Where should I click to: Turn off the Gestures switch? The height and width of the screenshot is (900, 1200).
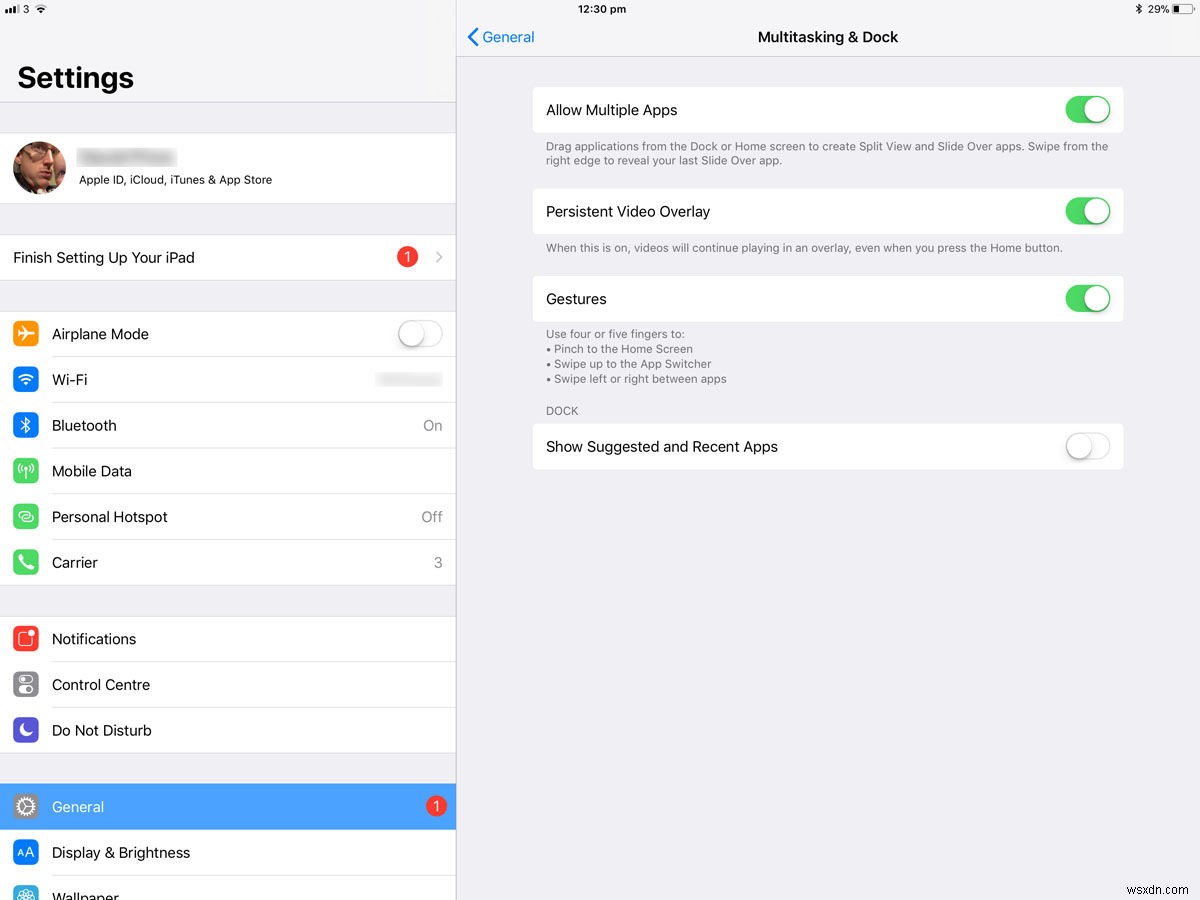click(x=1088, y=298)
